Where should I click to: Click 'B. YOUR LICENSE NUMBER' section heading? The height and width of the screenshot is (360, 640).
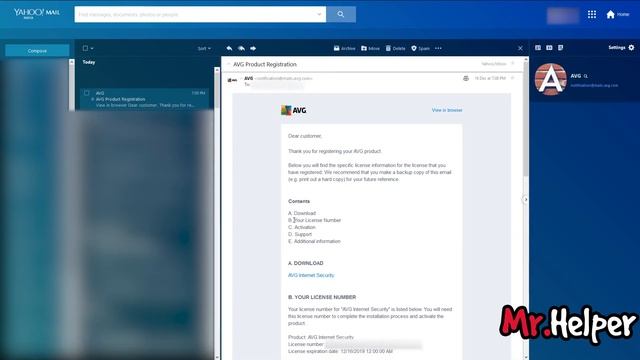[322, 297]
